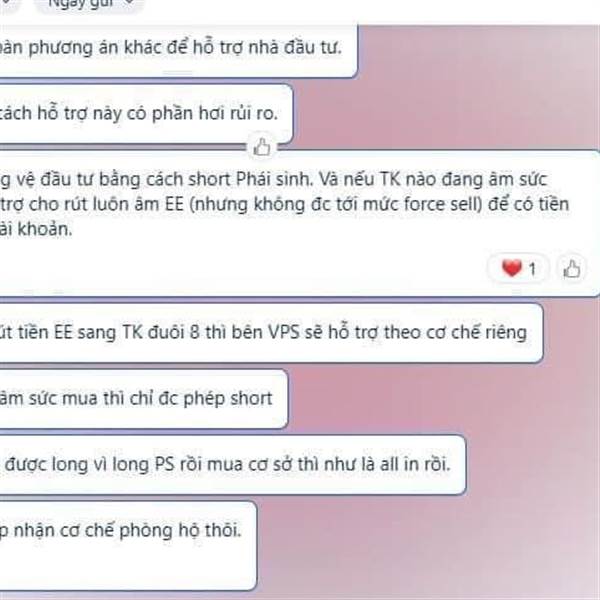Viewport: 600px width, 600px height.
Task: Click the words "tài khoản" ending the long message
Action: point(36,229)
